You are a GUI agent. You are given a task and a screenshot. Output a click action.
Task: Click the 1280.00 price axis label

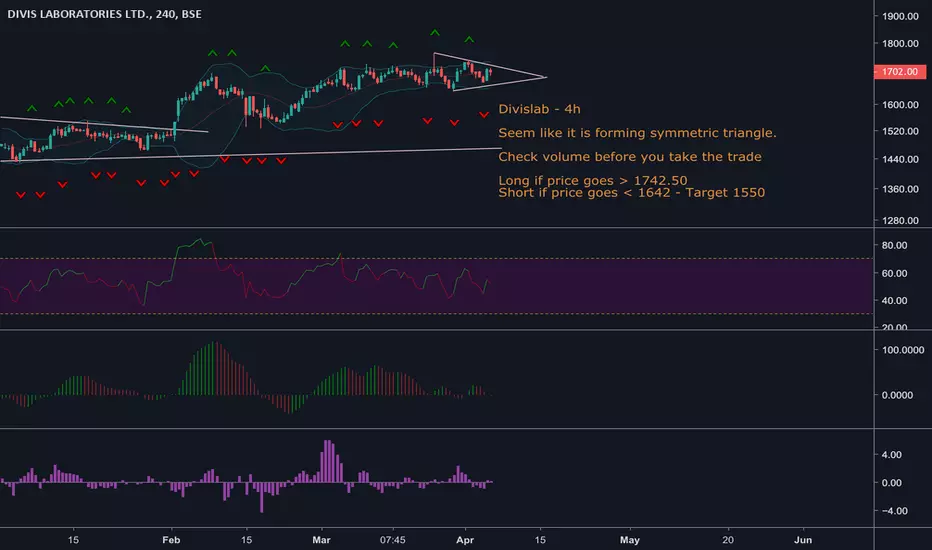(900, 221)
